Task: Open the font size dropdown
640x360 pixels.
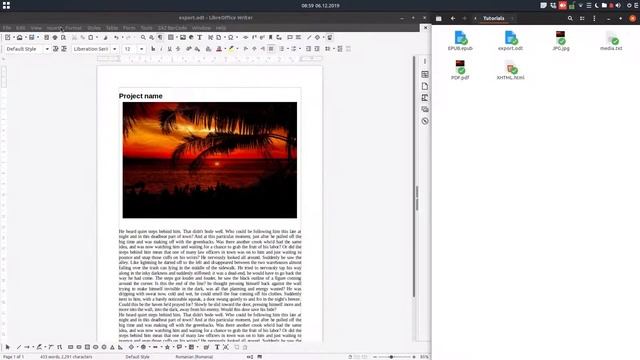Action: click(142, 49)
